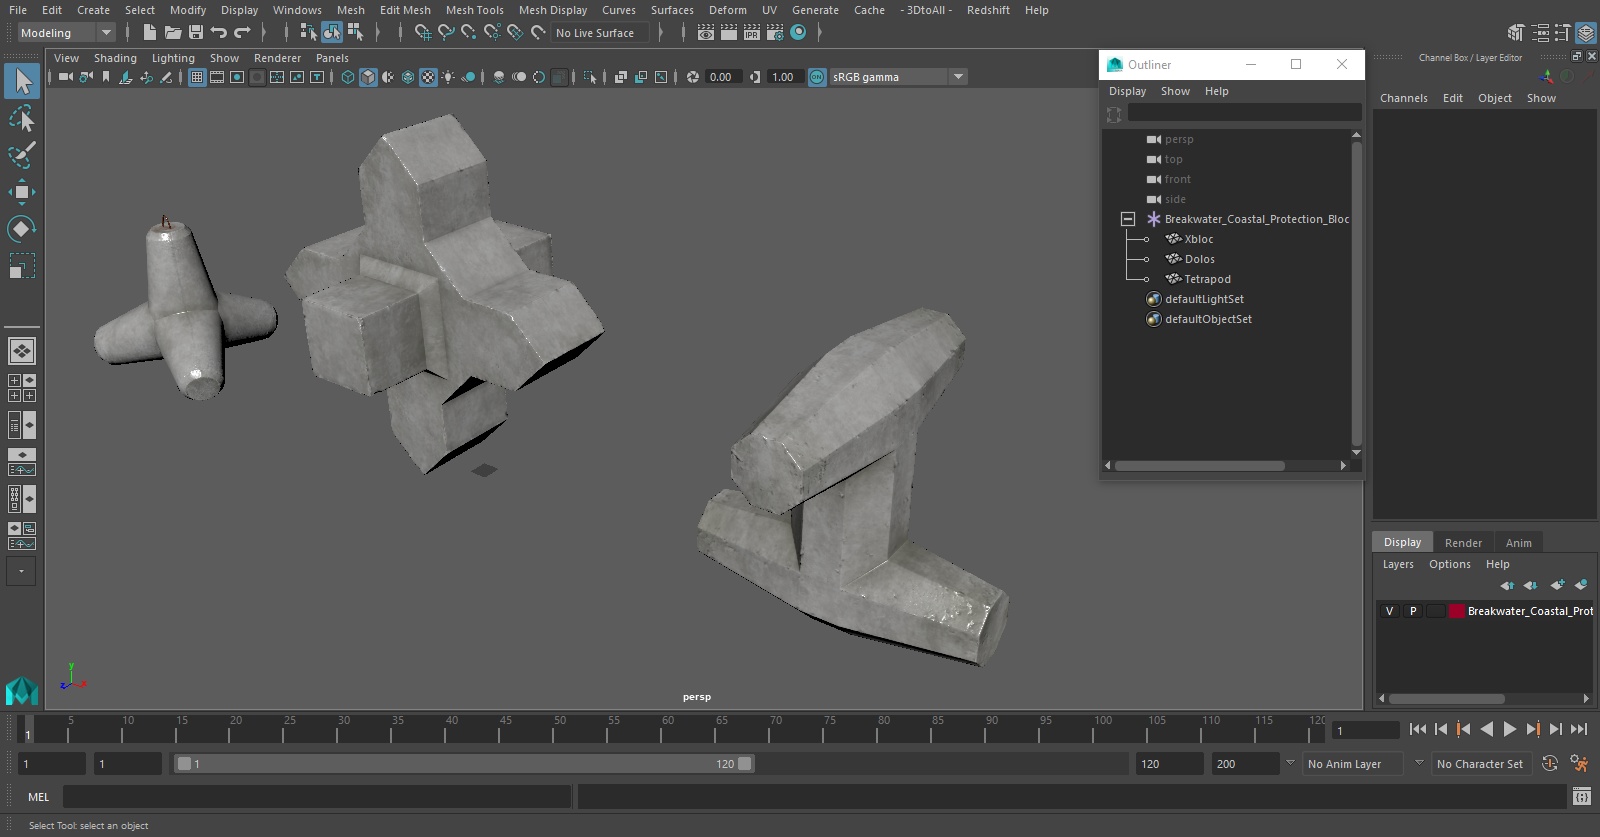Viewport: 1600px width, 837px height.
Task: Select the Dolos node in Outliner
Action: coord(1199,259)
